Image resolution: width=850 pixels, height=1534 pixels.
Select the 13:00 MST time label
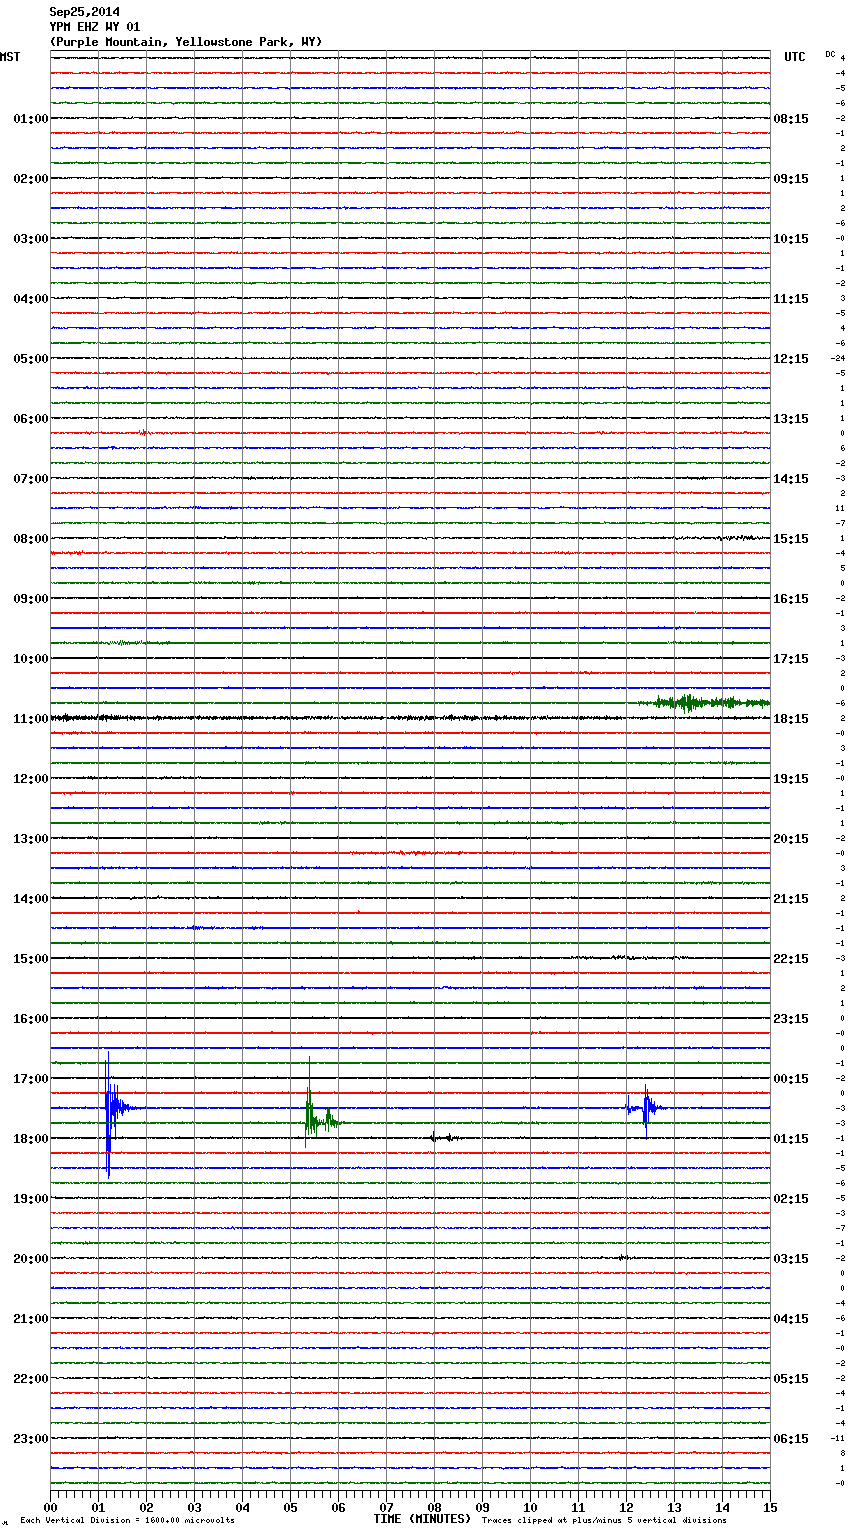point(31,839)
